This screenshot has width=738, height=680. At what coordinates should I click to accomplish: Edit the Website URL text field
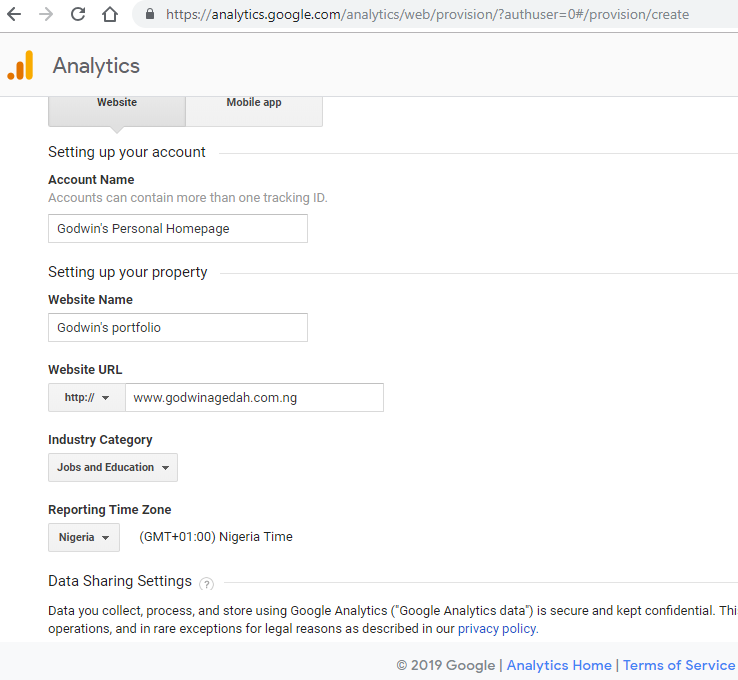(x=254, y=398)
